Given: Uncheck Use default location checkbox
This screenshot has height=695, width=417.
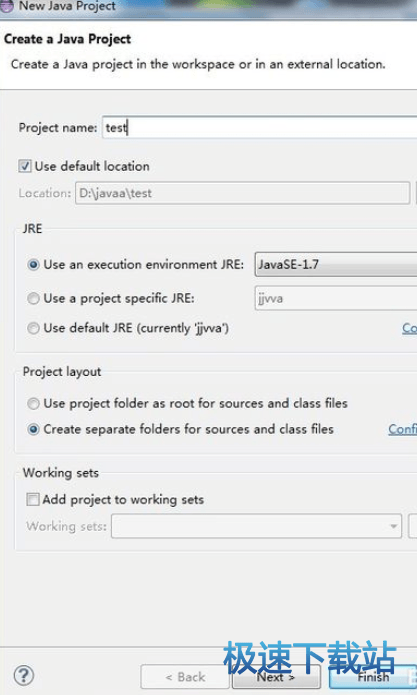Looking at the screenshot, I should 24,166.
